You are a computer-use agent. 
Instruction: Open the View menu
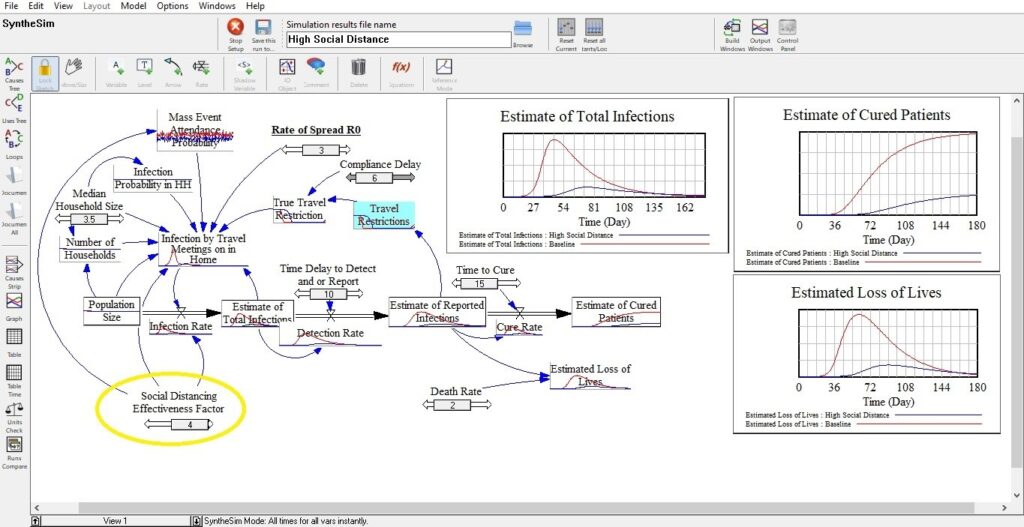click(x=63, y=6)
